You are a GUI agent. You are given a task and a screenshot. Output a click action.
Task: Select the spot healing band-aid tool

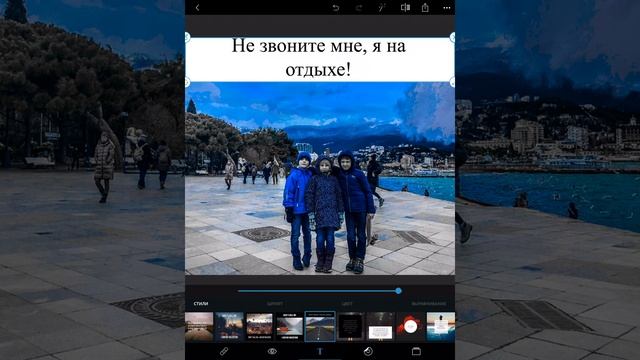[224, 351]
